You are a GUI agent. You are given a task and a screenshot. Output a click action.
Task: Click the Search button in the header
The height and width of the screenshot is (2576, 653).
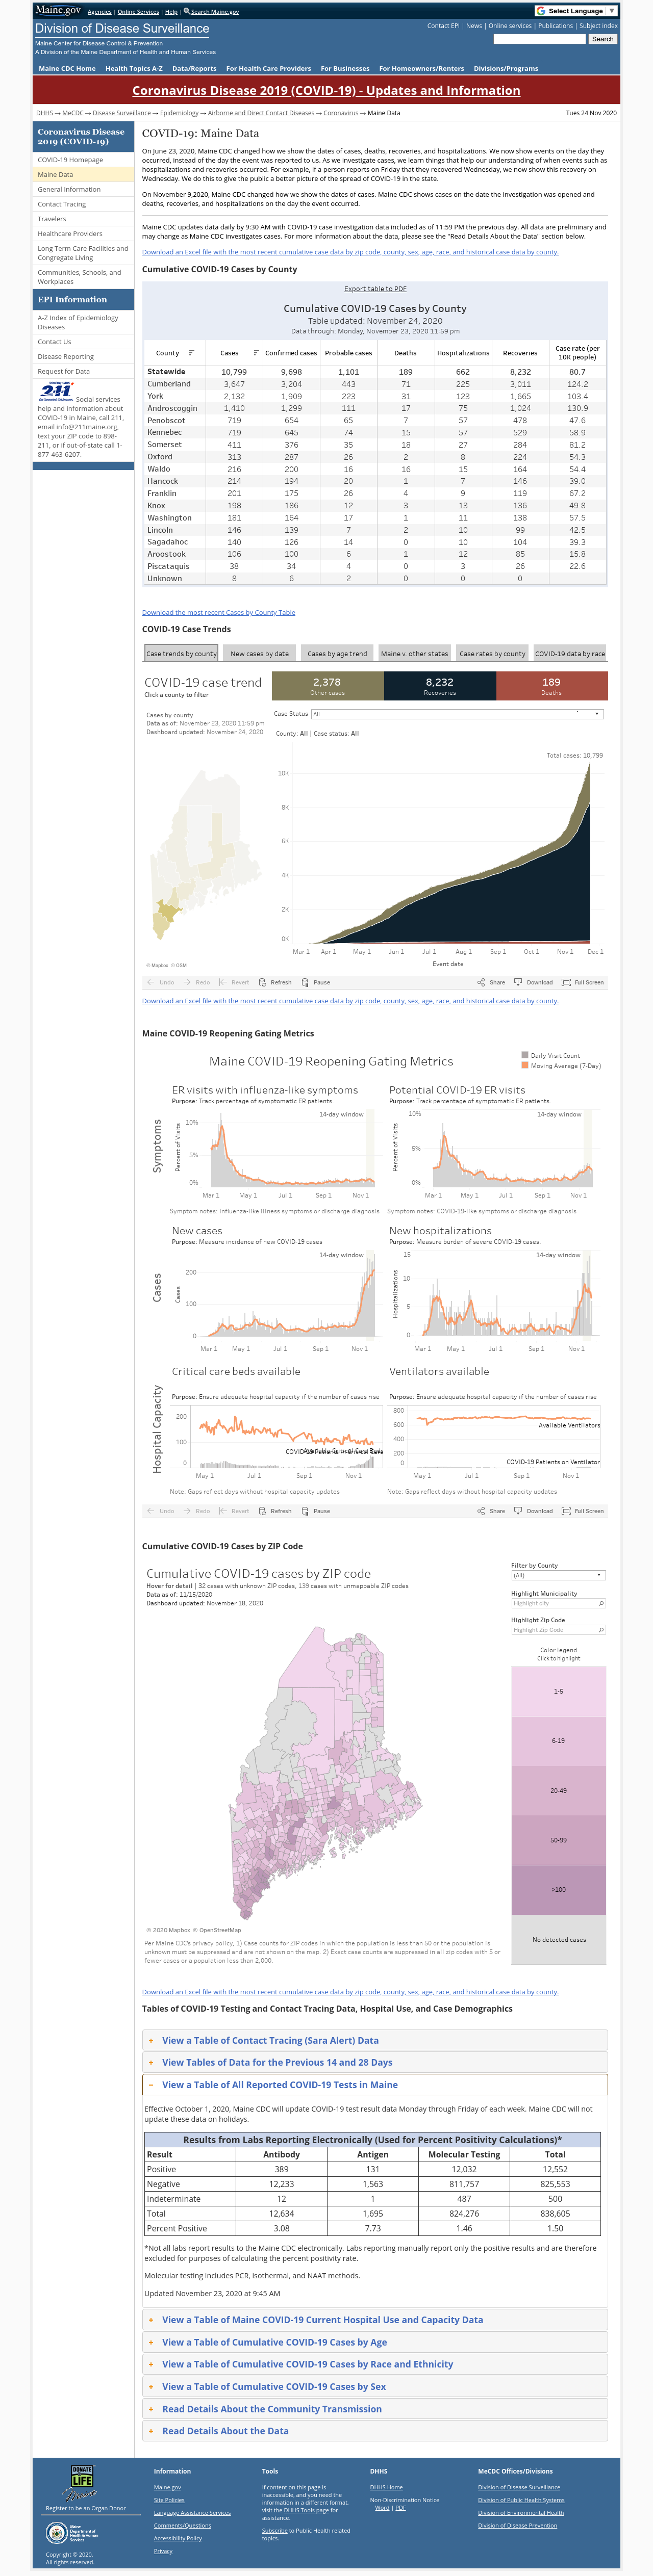602,39
